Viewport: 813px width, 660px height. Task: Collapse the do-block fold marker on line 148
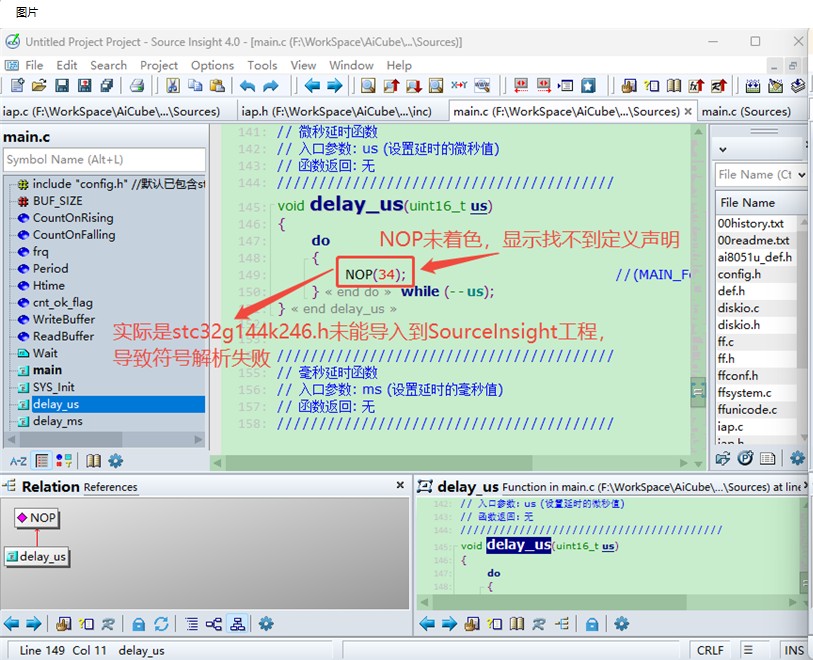[308, 259]
